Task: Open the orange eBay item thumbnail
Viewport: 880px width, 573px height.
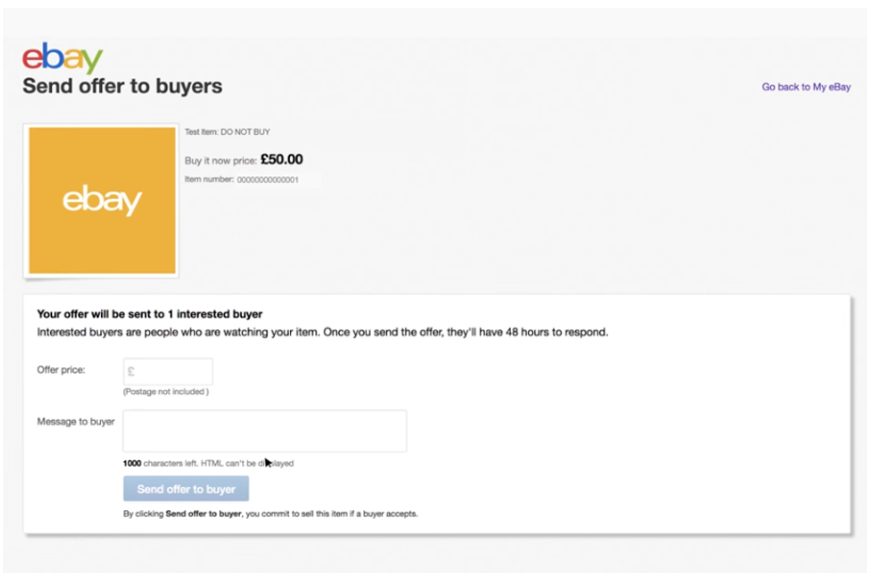Action: point(102,200)
